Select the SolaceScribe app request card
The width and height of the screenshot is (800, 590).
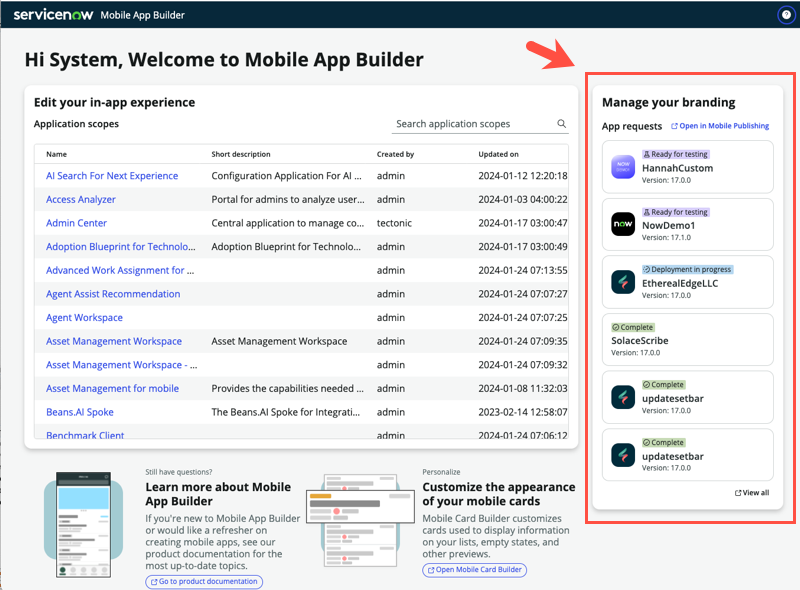click(688, 339)
